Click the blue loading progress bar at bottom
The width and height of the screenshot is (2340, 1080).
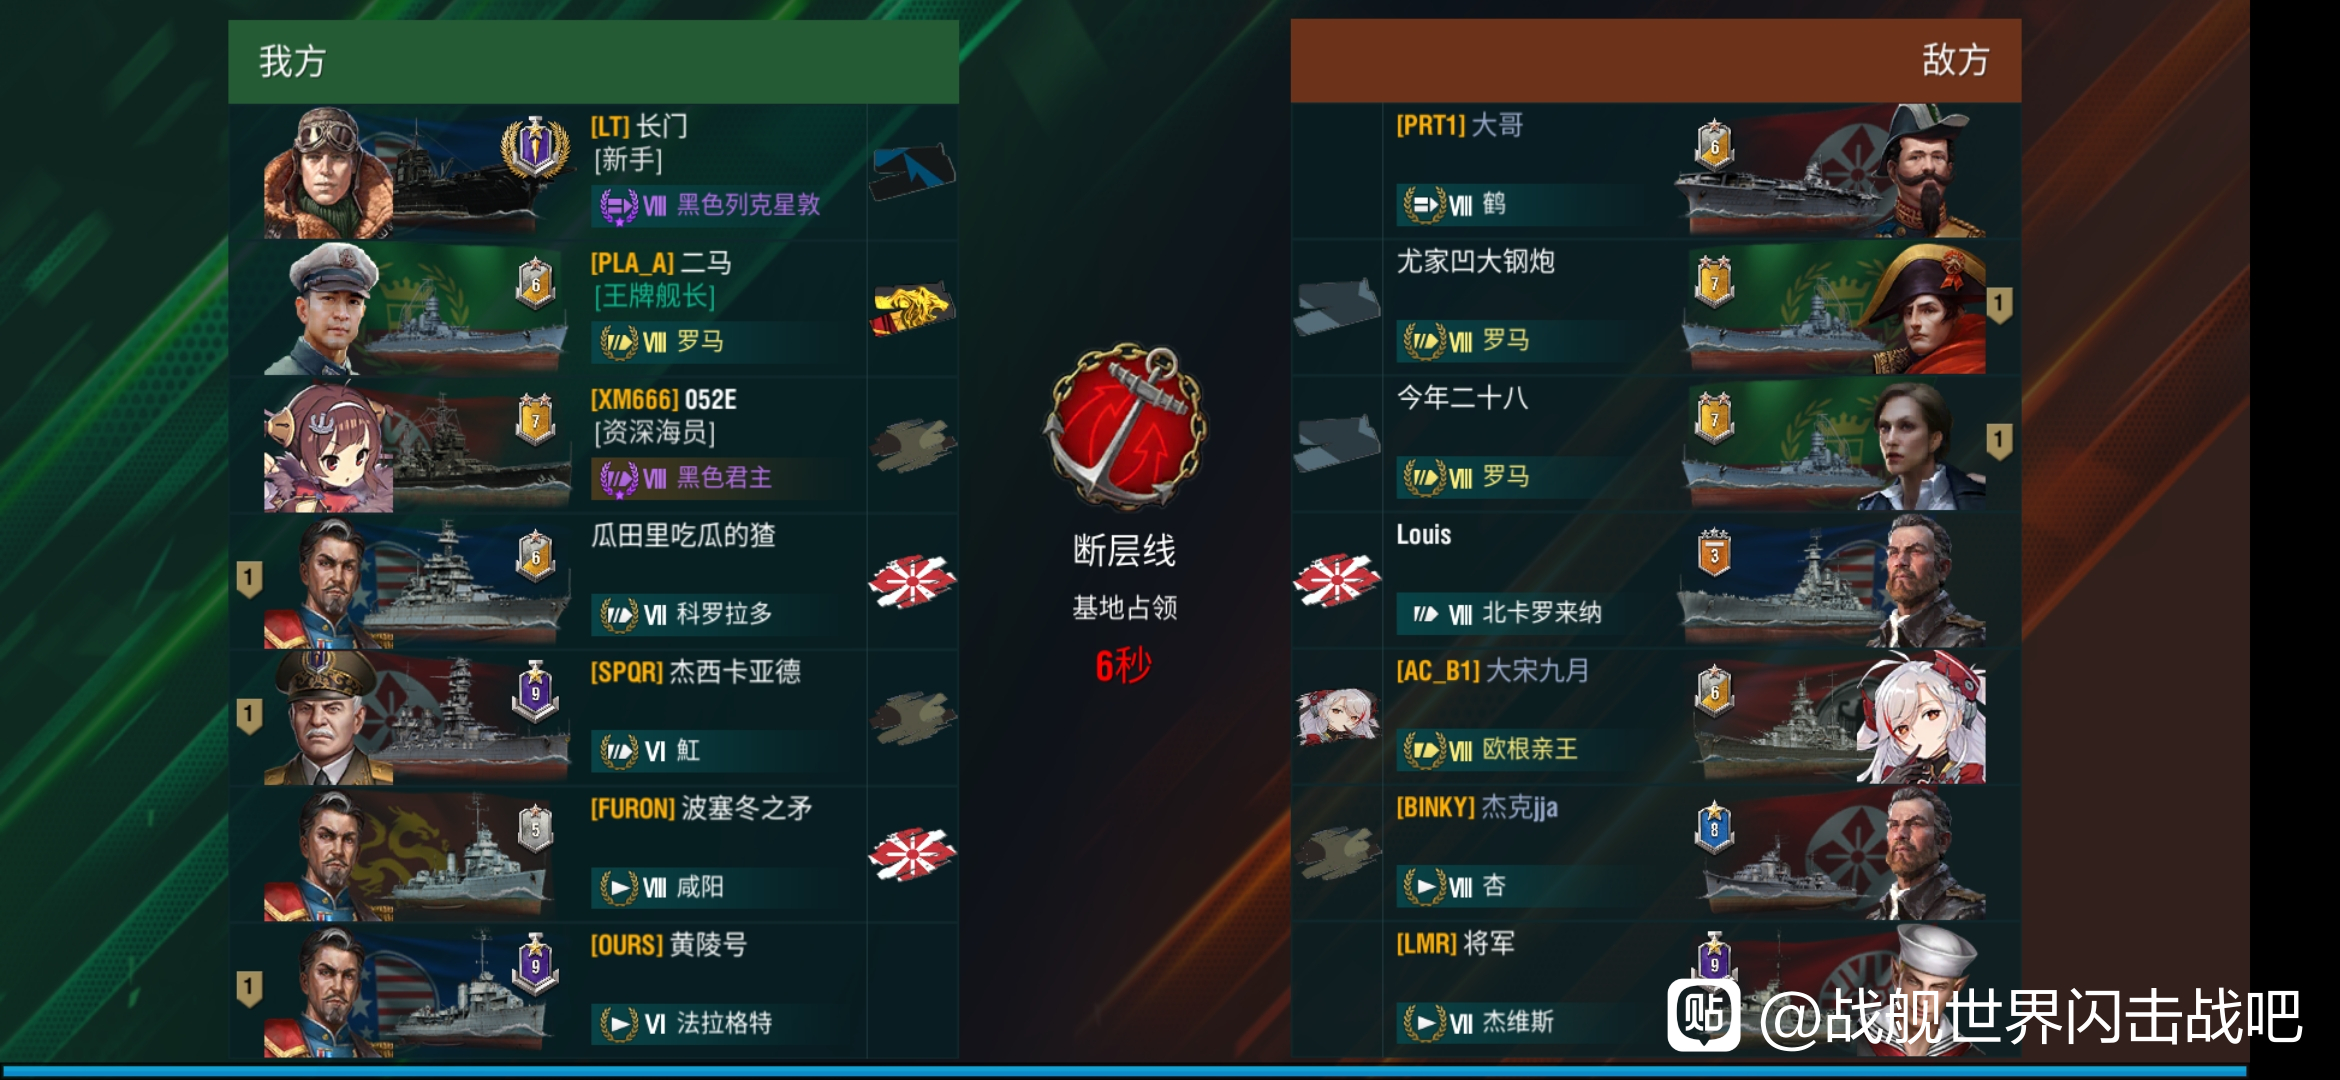1125,1070
